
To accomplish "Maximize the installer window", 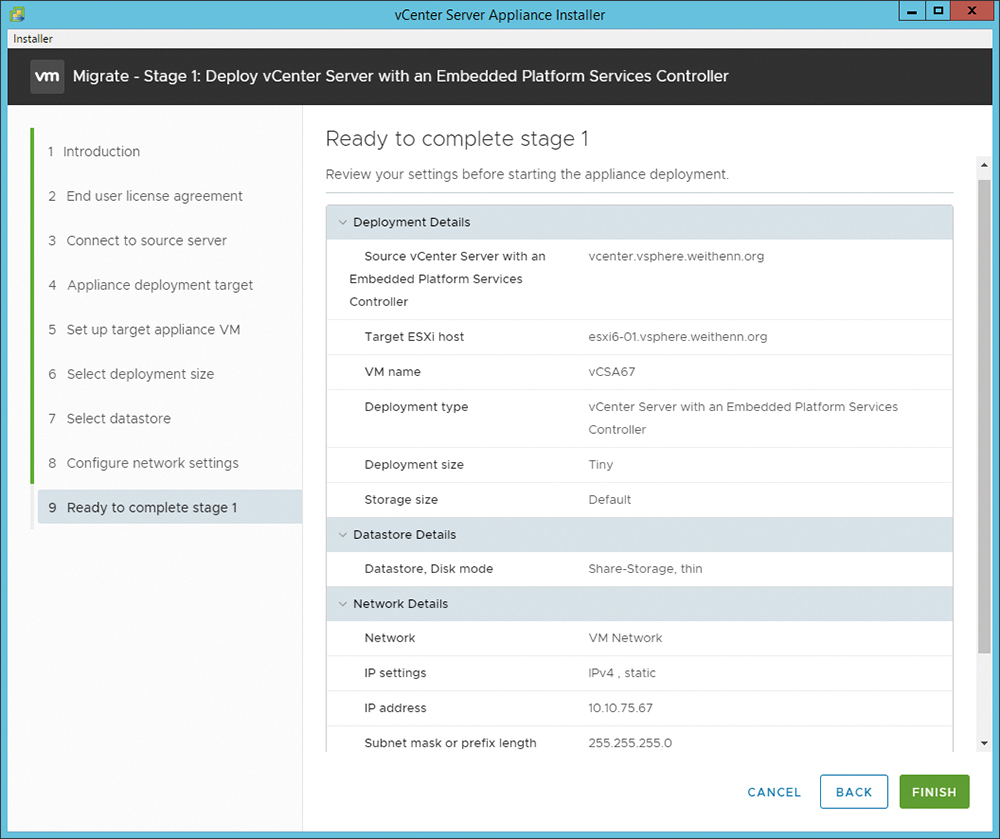I will (938, 11).
